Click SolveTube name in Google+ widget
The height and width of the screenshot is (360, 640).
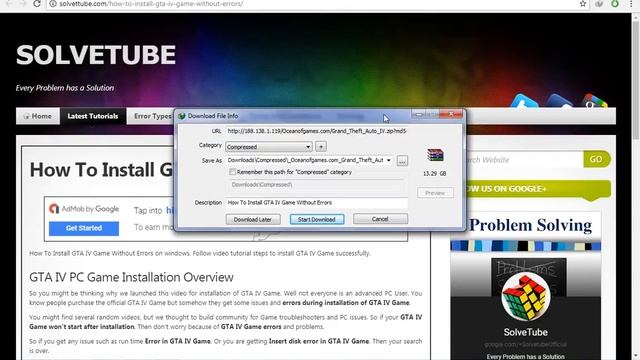526,332
